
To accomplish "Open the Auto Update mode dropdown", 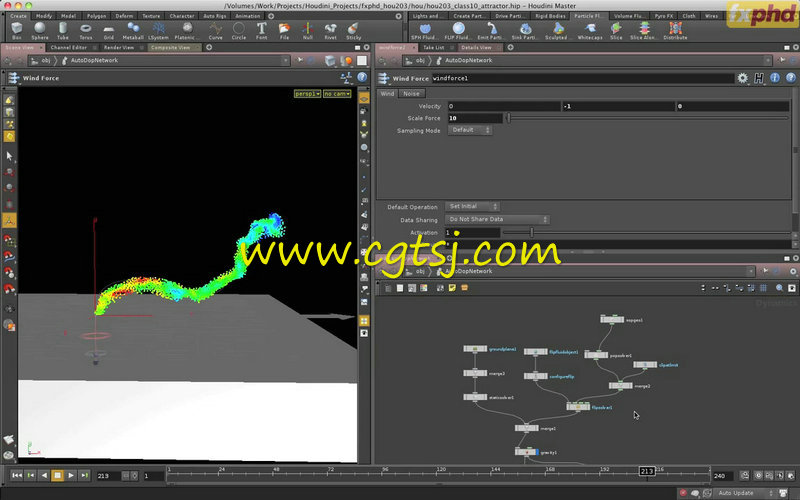I will pyautogui.click(x=742, y=493).
